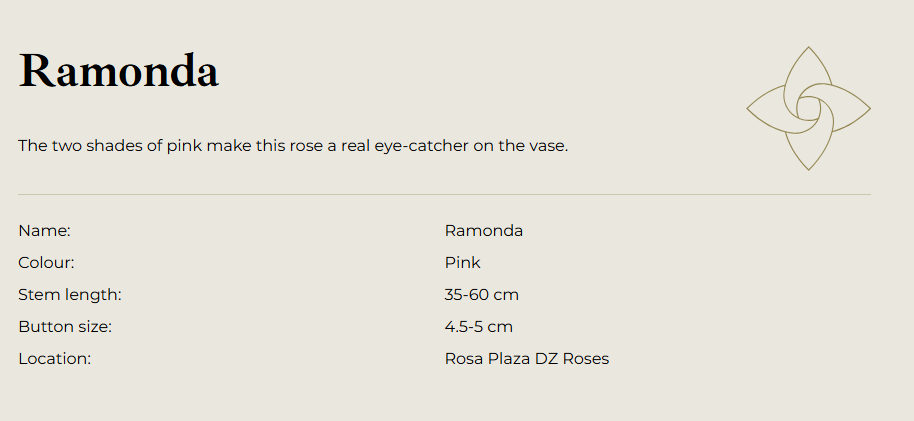Click the horizontal divider line below the description

click(444, 194)
